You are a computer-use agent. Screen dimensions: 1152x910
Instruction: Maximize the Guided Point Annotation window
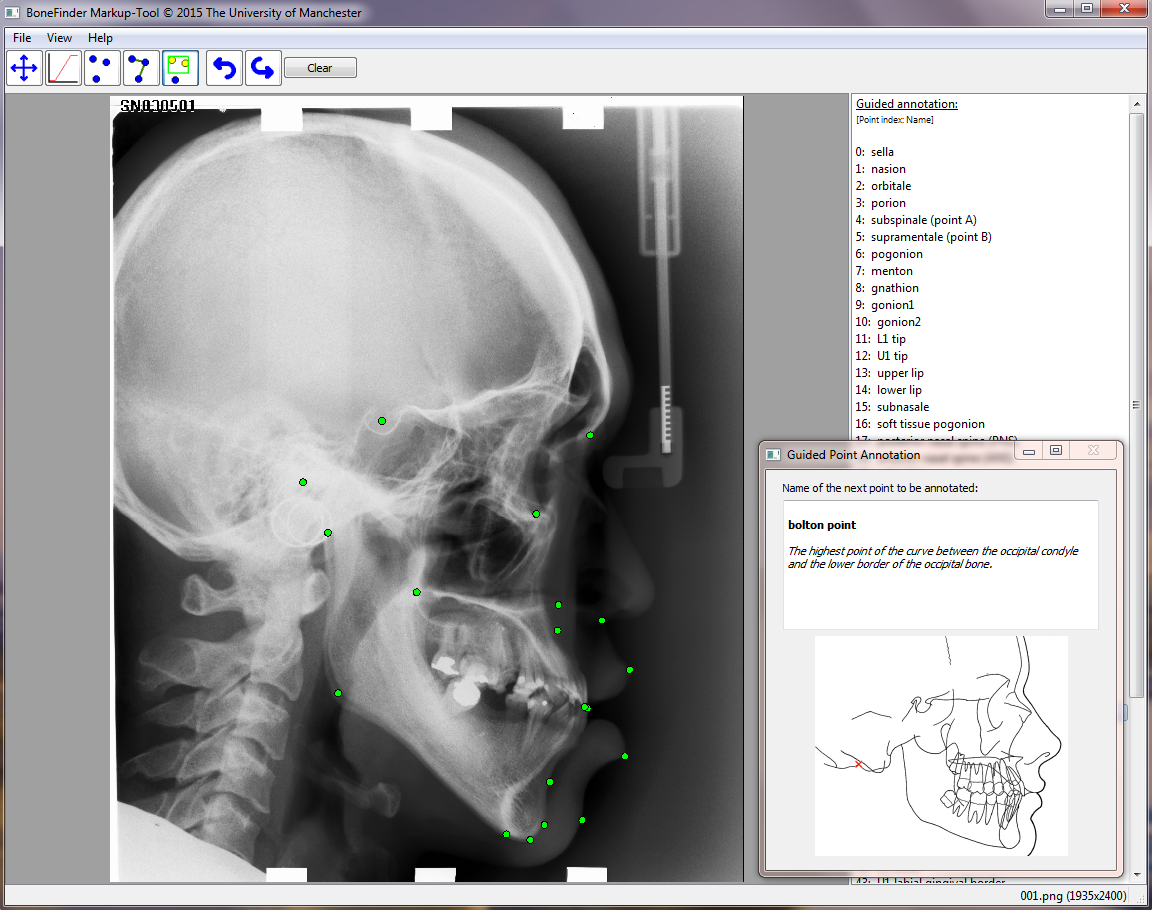pos(1055,452)
